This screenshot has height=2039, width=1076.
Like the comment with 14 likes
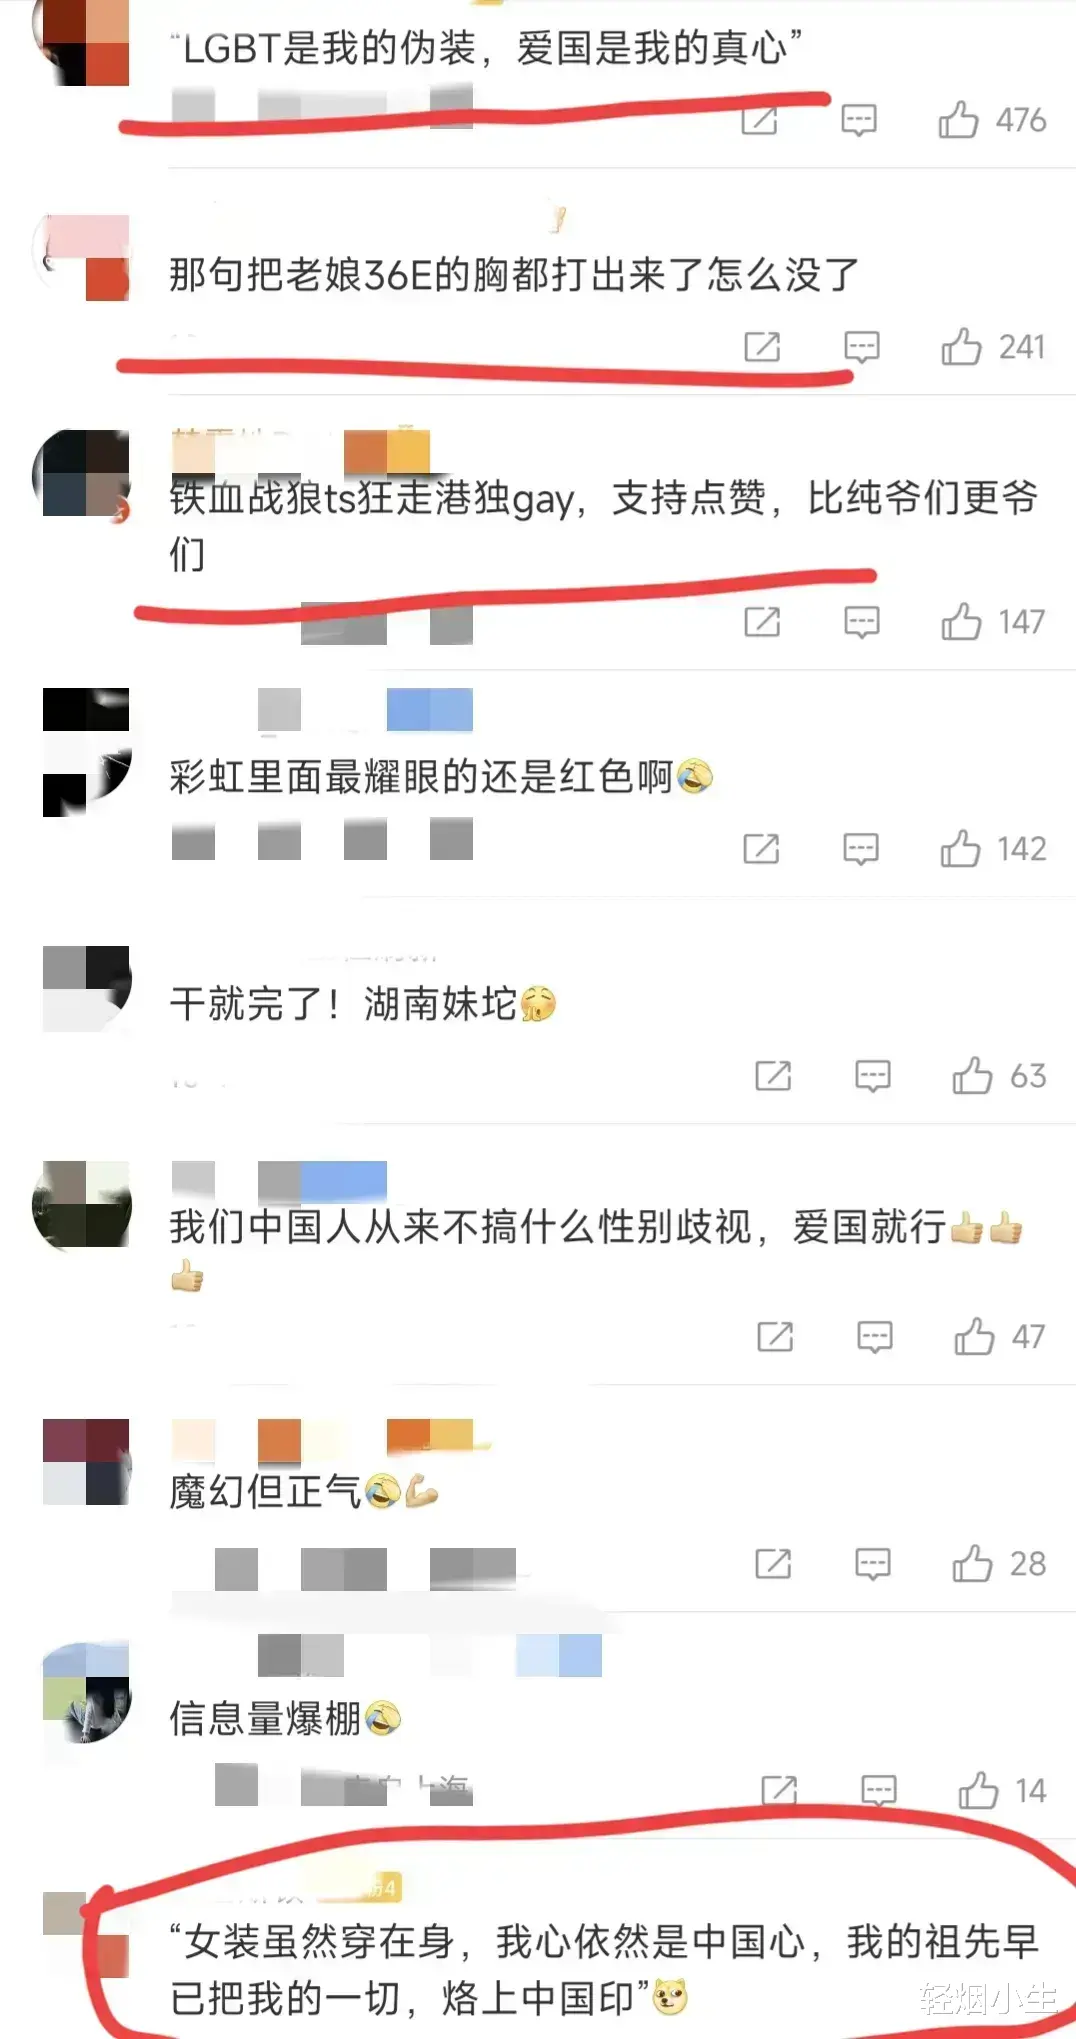tap(978, 1790)
